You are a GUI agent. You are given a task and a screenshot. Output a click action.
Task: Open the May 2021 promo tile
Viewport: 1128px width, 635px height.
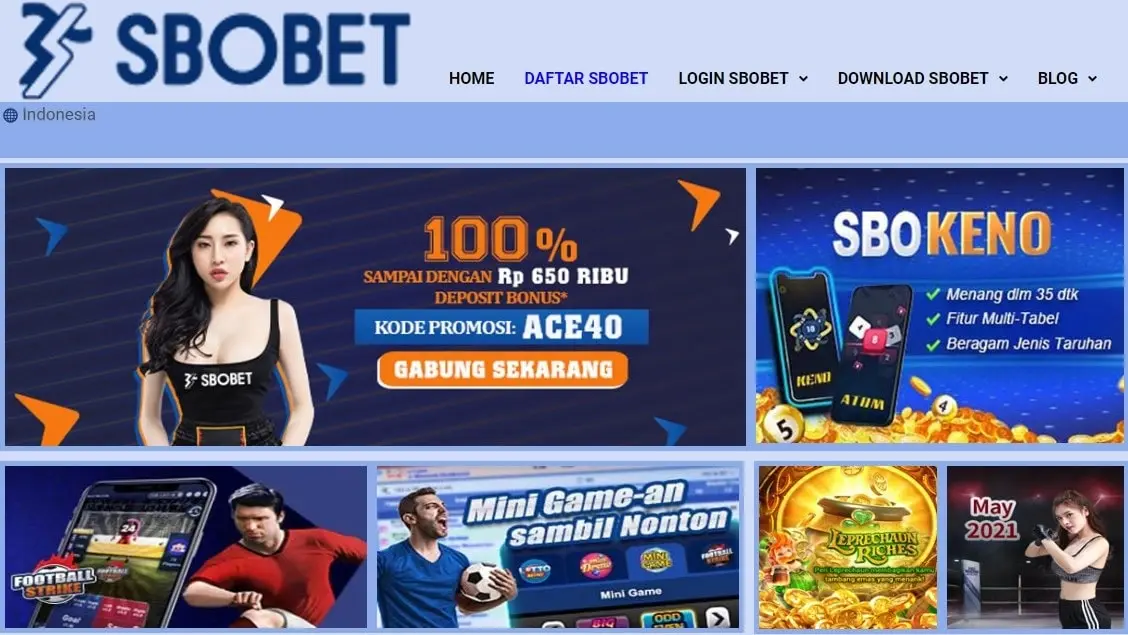(1035, 547)
